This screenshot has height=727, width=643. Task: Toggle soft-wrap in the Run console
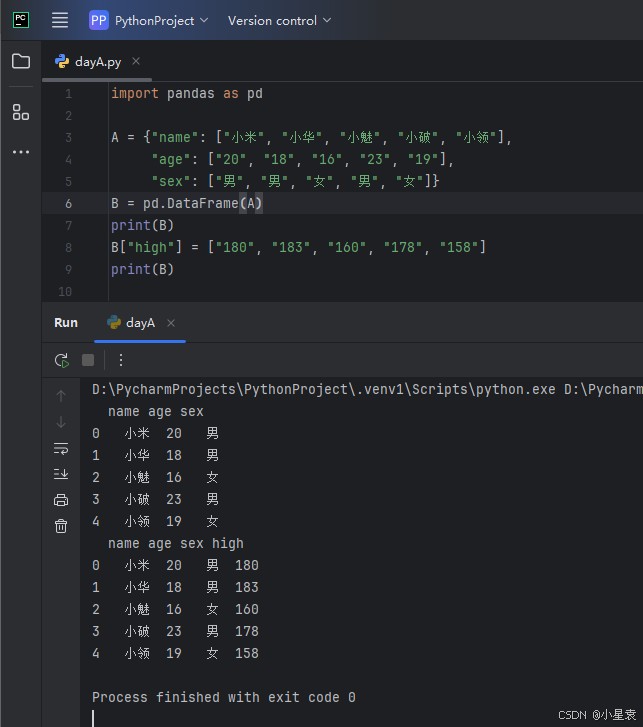click(x=61, y=448)
